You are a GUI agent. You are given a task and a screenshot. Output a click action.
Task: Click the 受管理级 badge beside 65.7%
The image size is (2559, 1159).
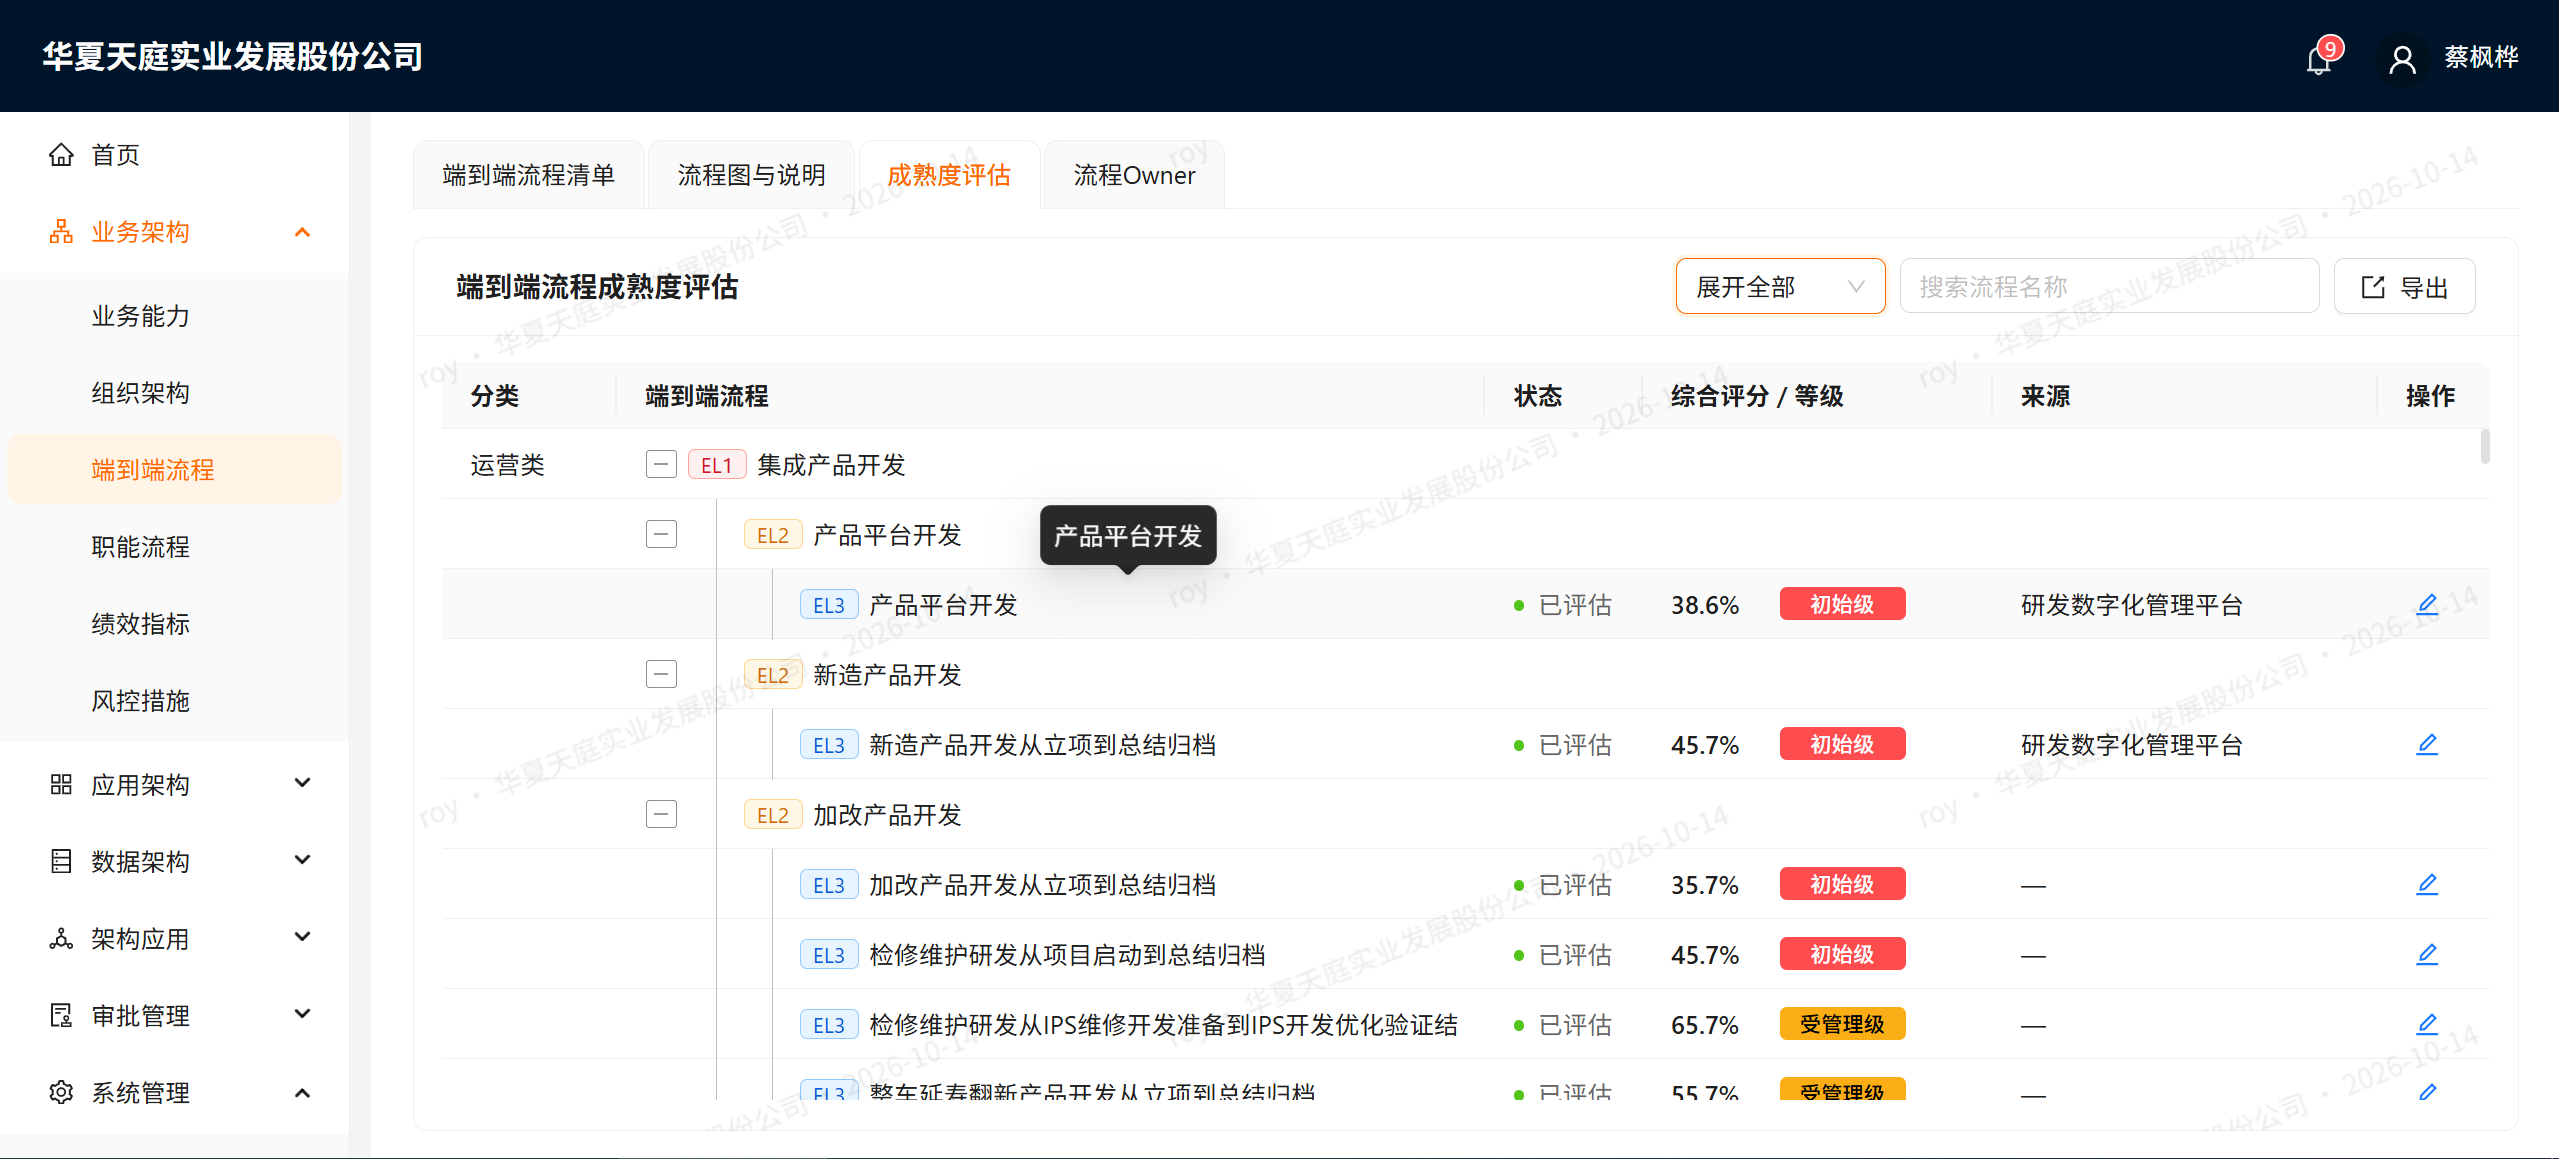tap(1842, 1024)
